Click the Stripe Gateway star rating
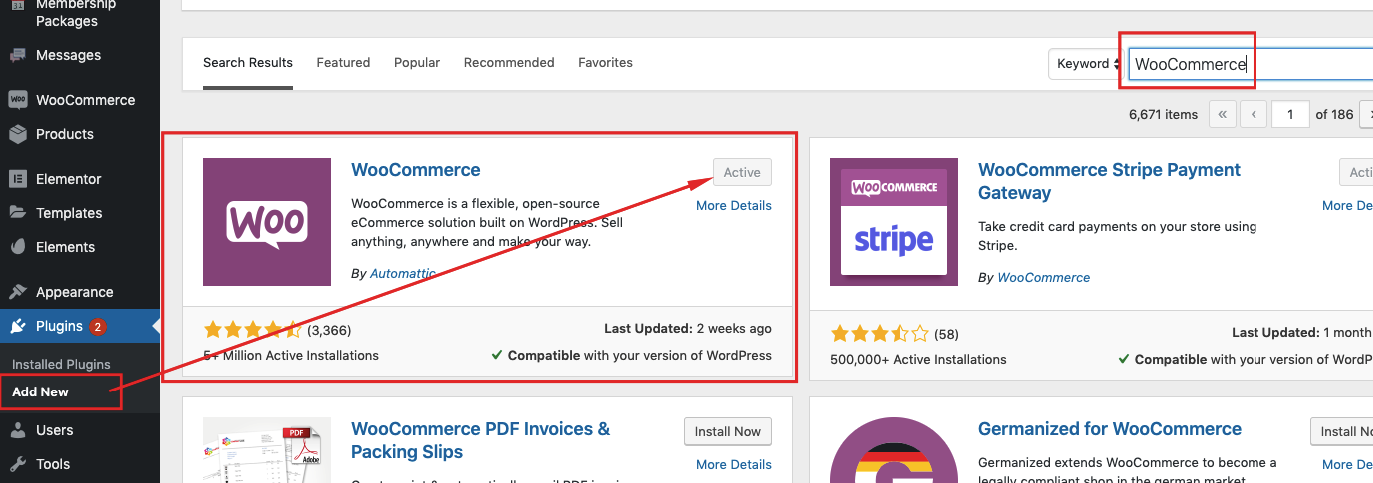The height and width of the screenshot is (483, 1373). 879,333
